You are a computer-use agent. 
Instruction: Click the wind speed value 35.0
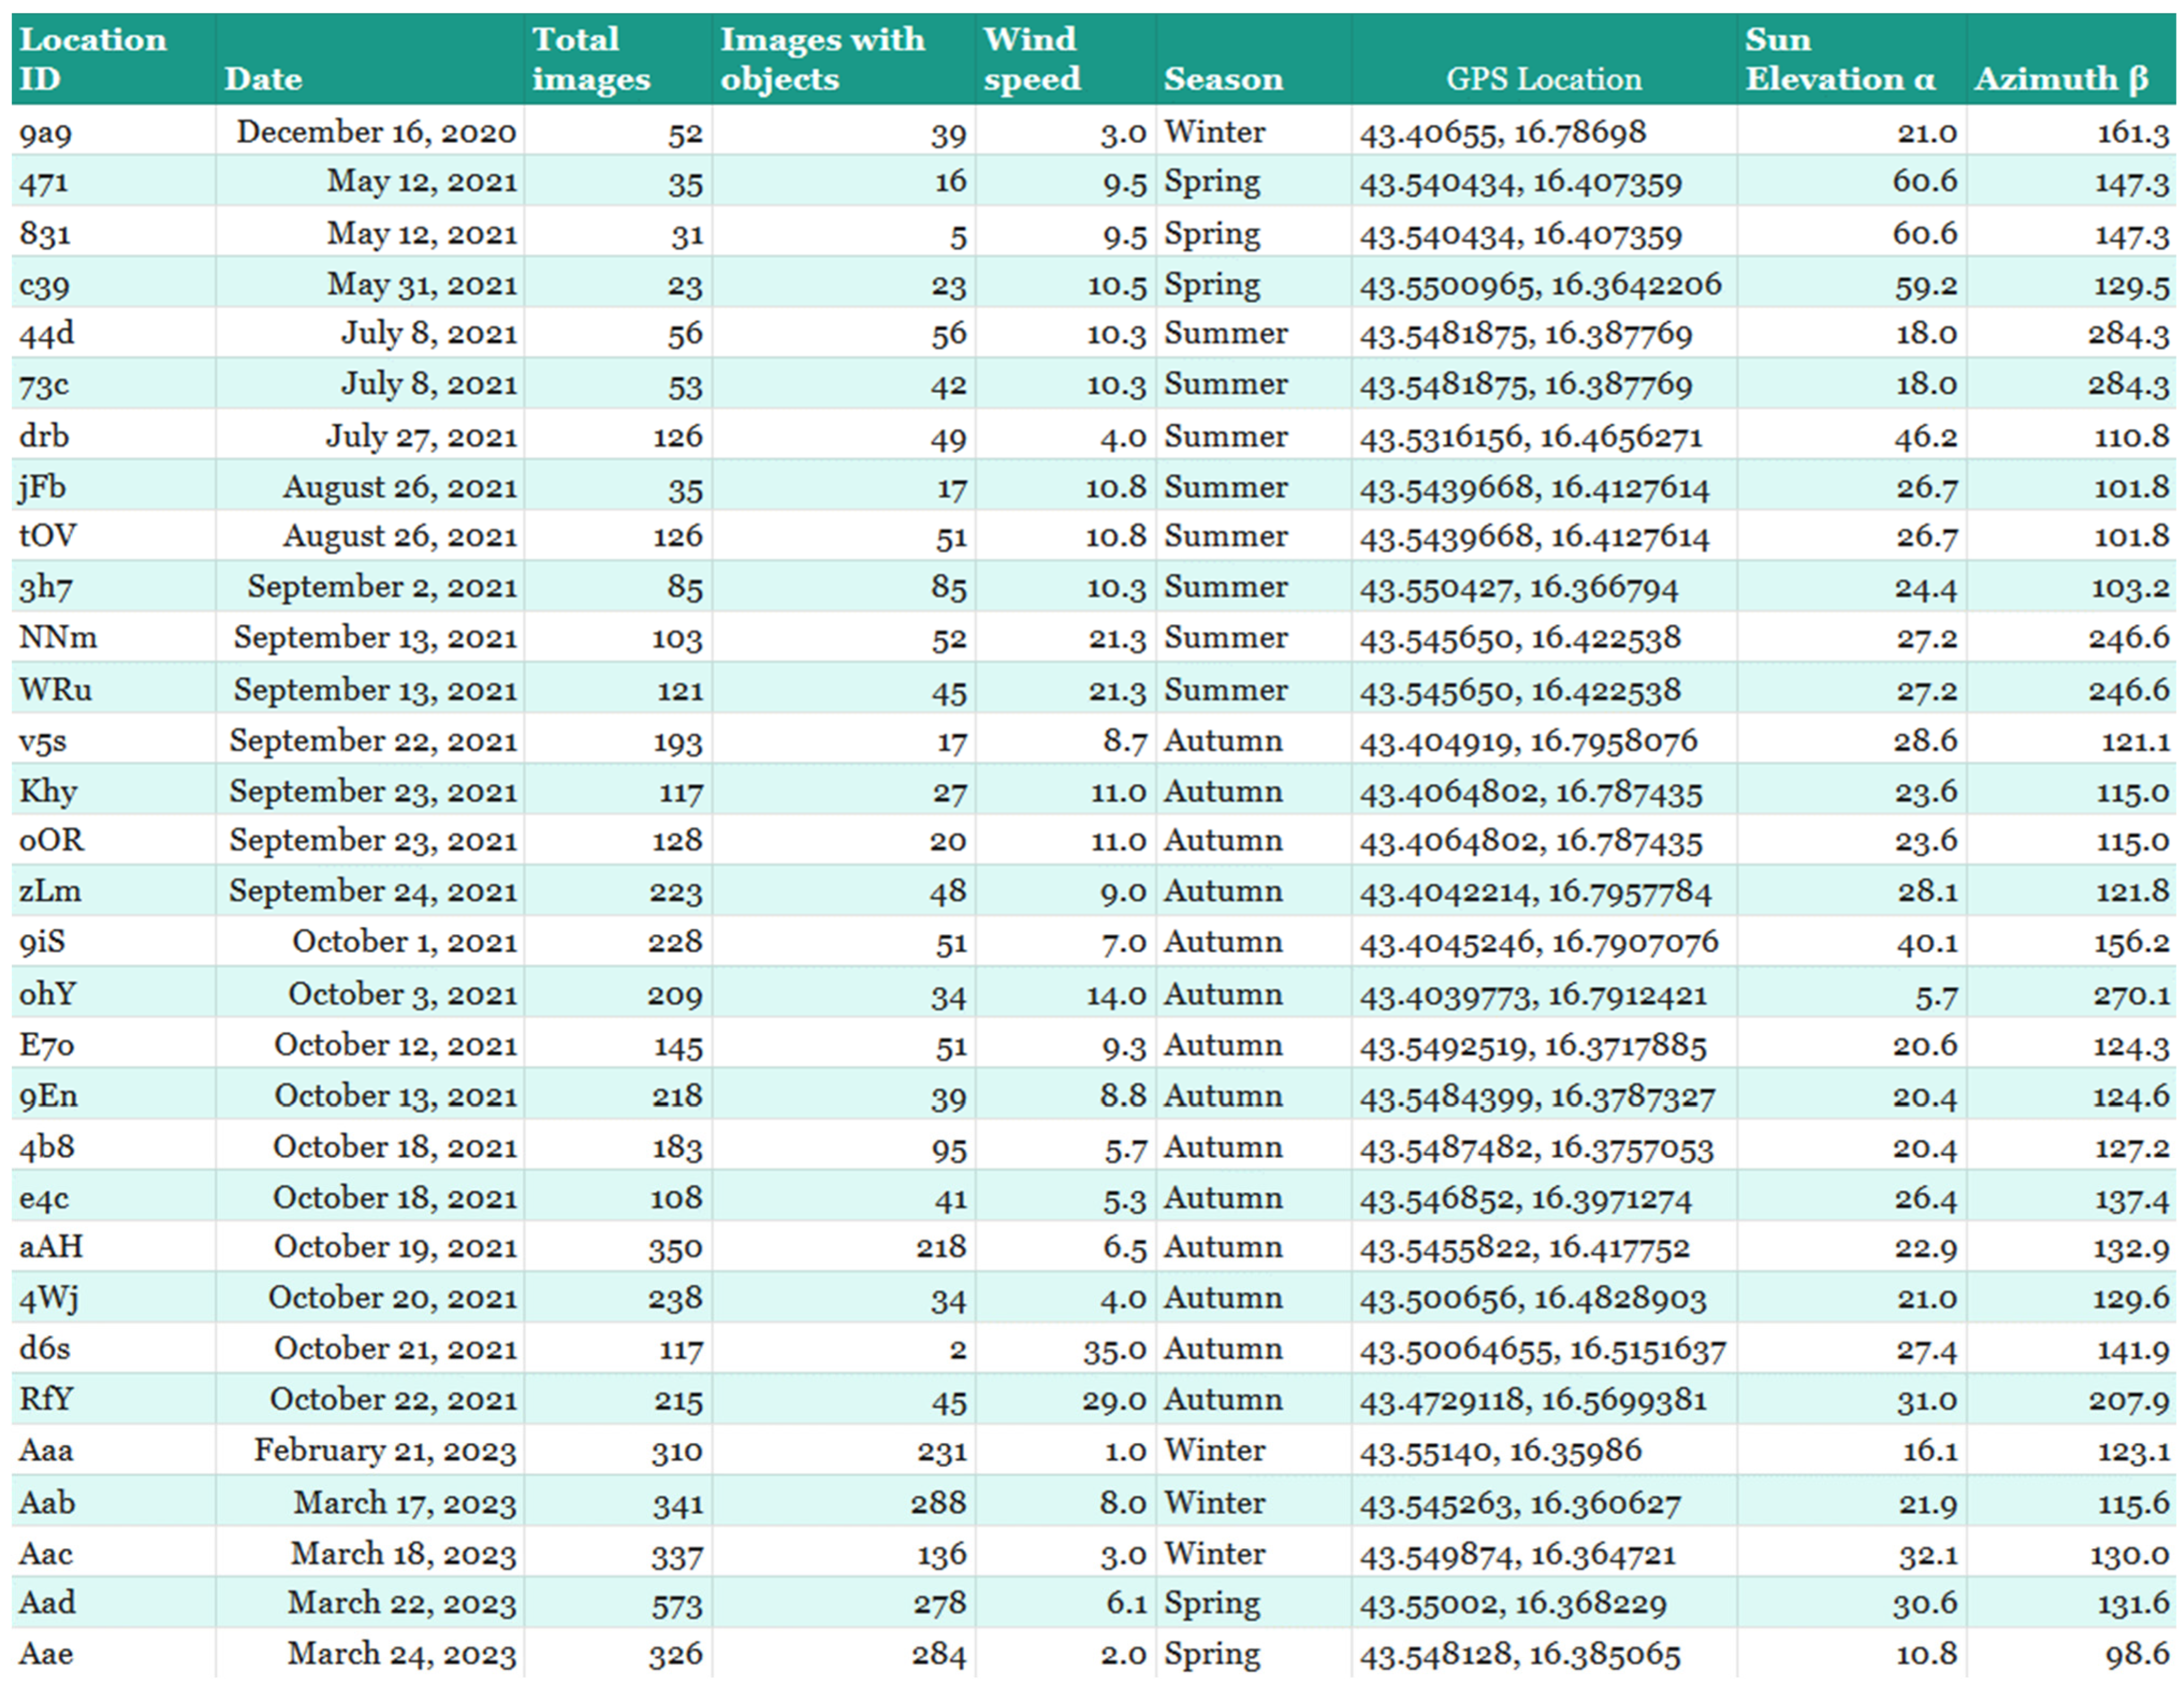1114,1350
